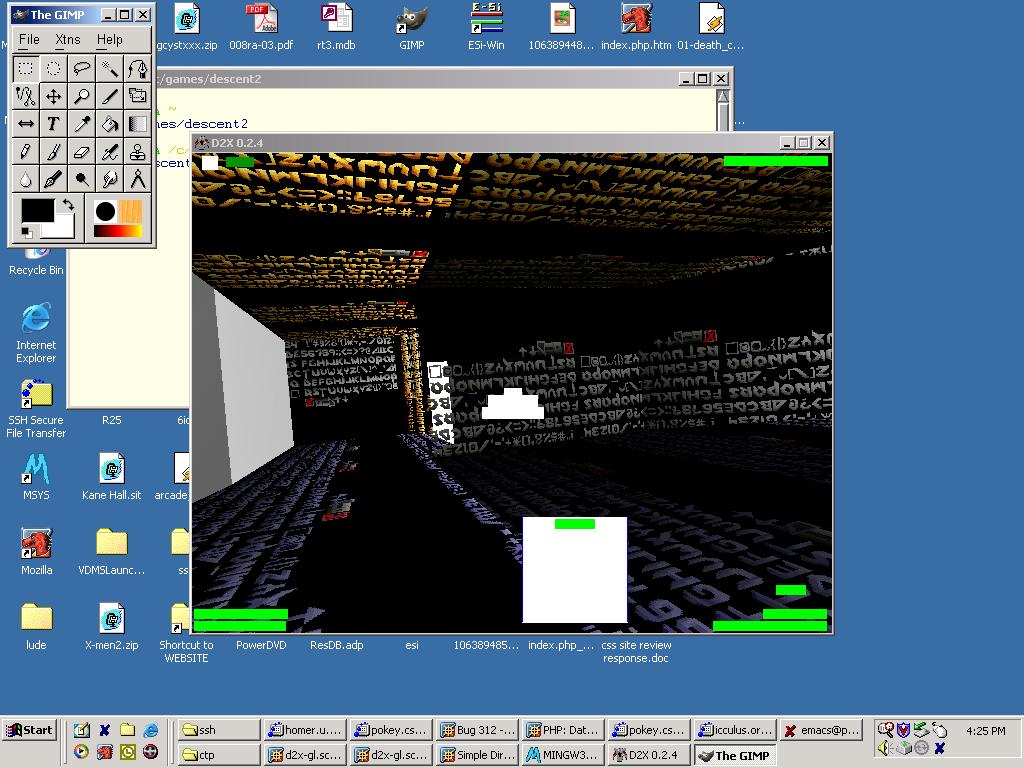This screenshot has width=1024, height=768.
Task: Activate the Airbrush tool
Action: (x=110, y=152)
